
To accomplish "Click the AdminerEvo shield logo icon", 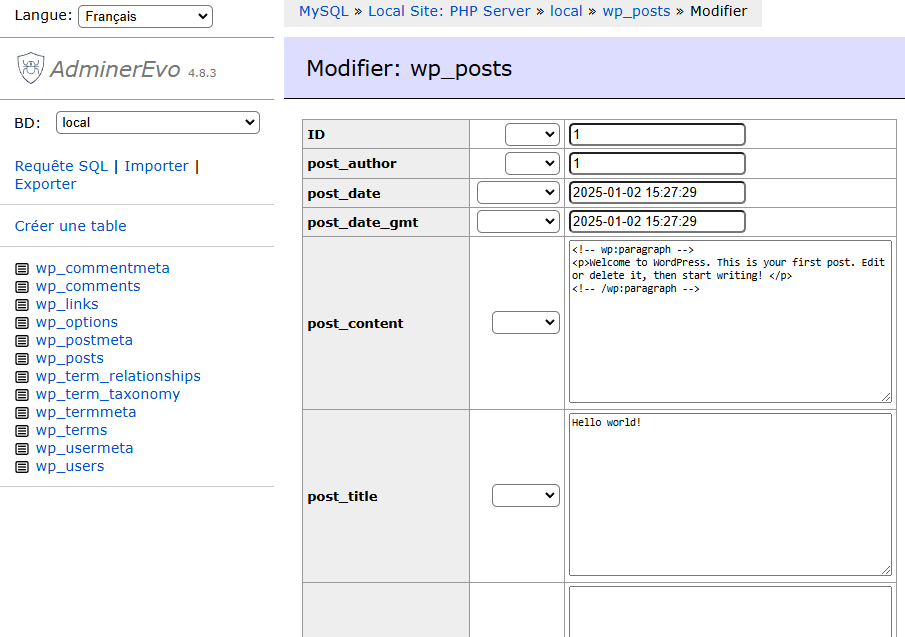I will [30, 68].
